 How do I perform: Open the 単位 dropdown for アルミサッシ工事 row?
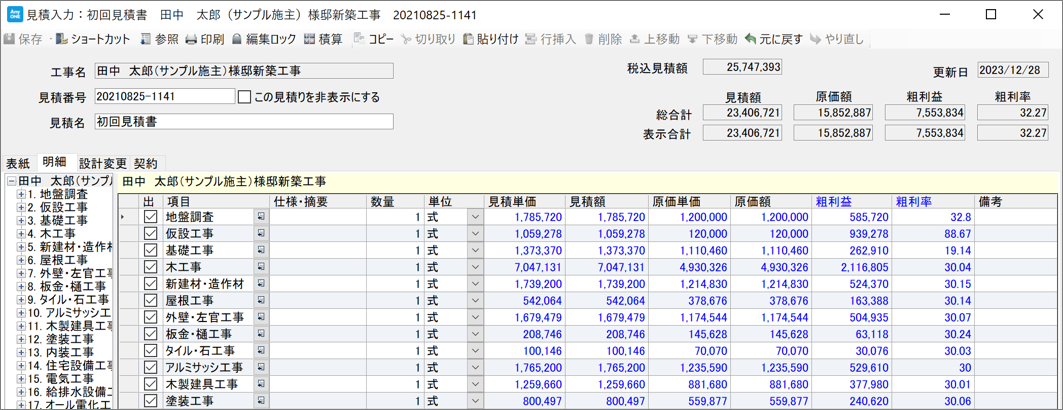pos(475,368)
